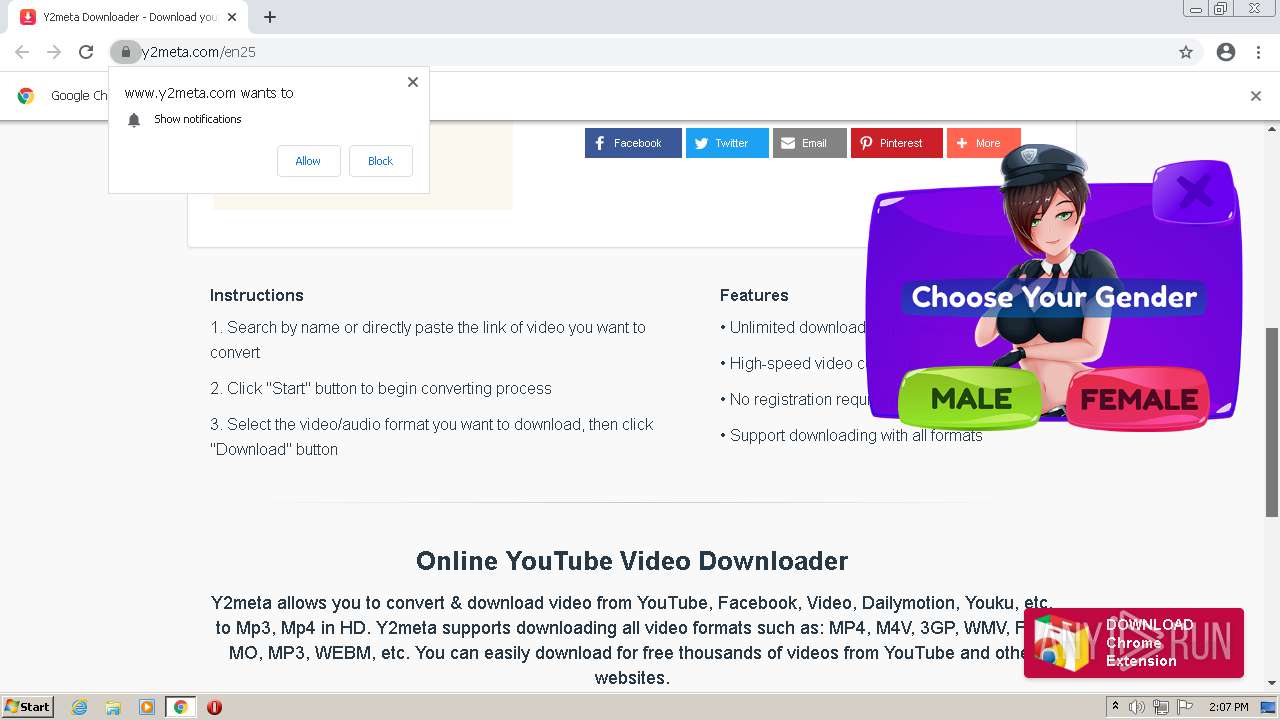Click the notification bell icon in popup

[x=134, y=120]
